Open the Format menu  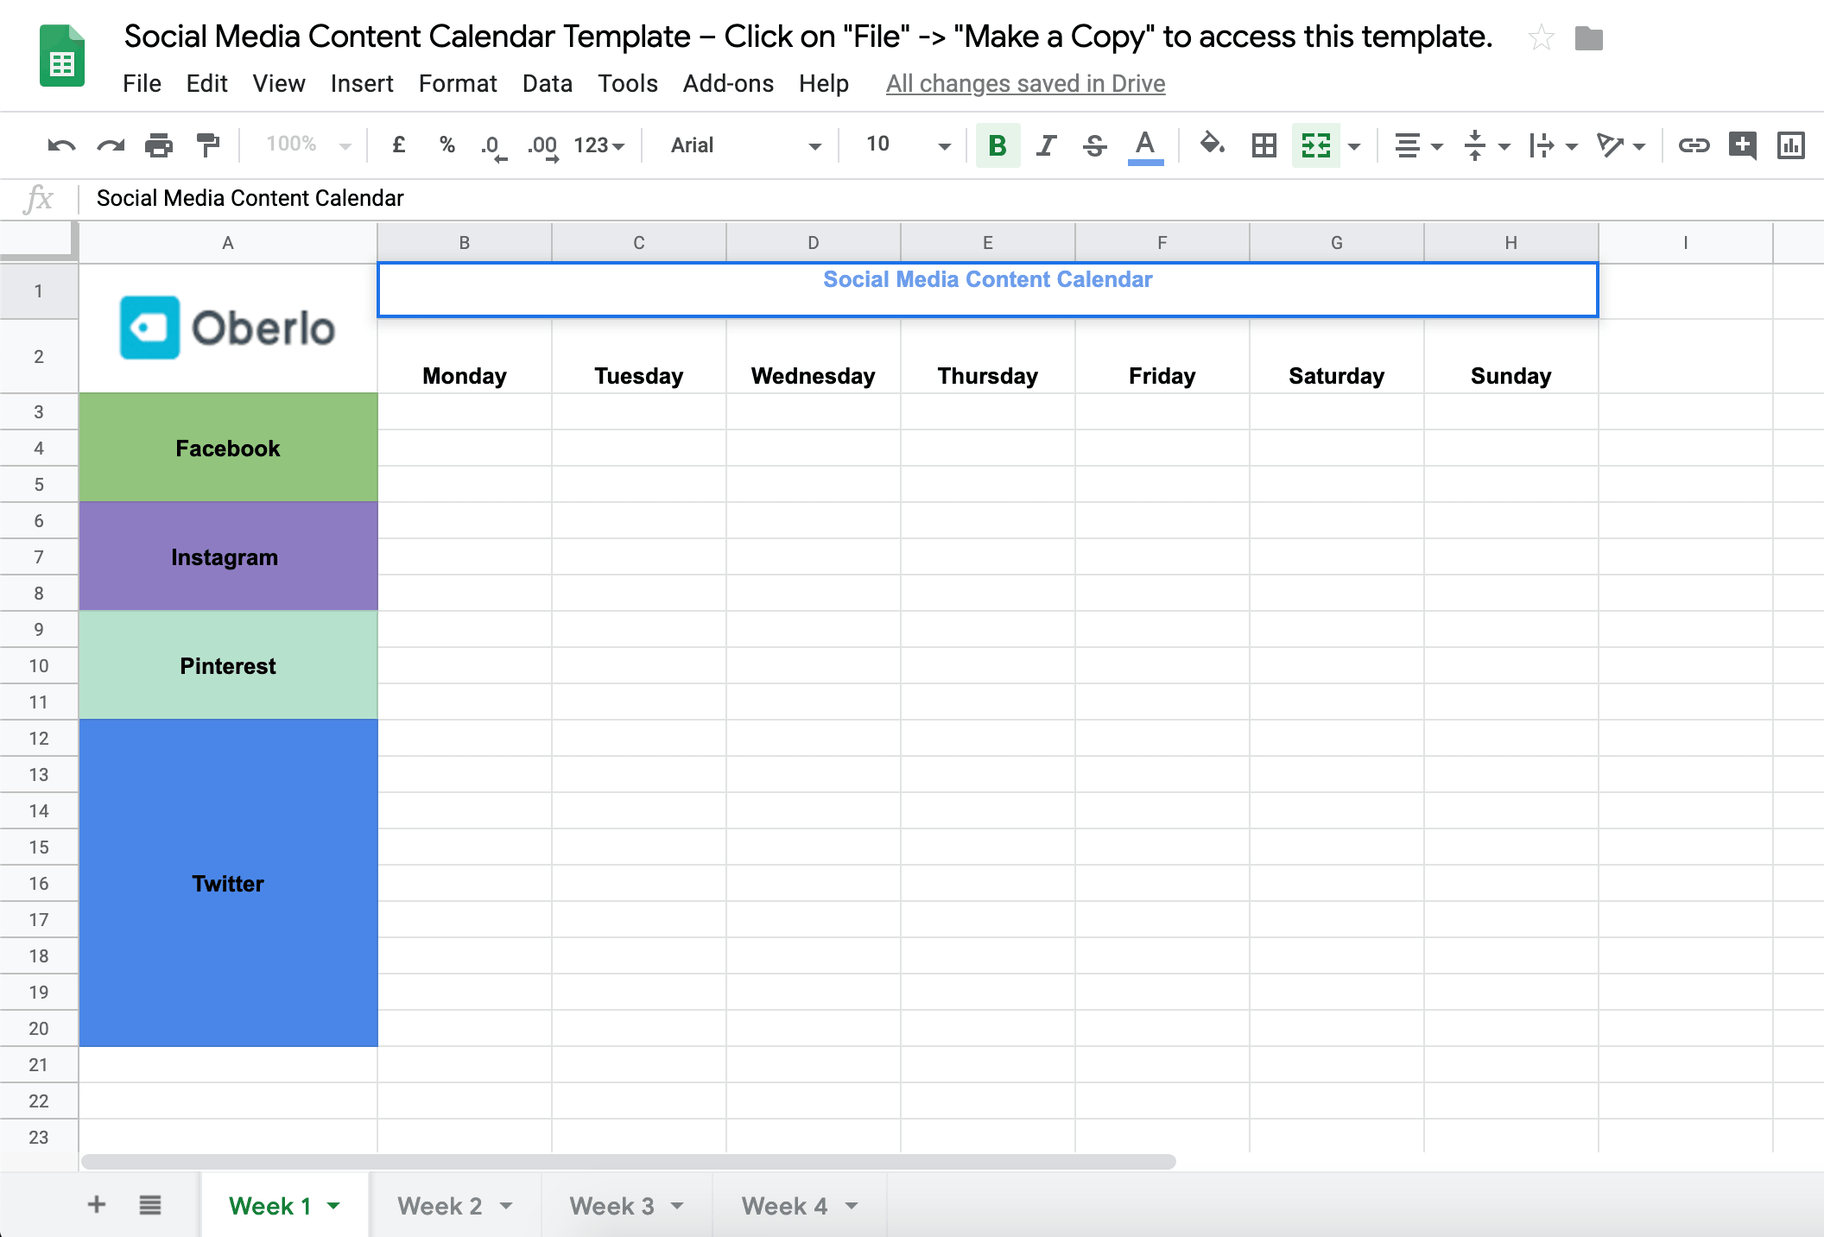[x=458, y=84]
